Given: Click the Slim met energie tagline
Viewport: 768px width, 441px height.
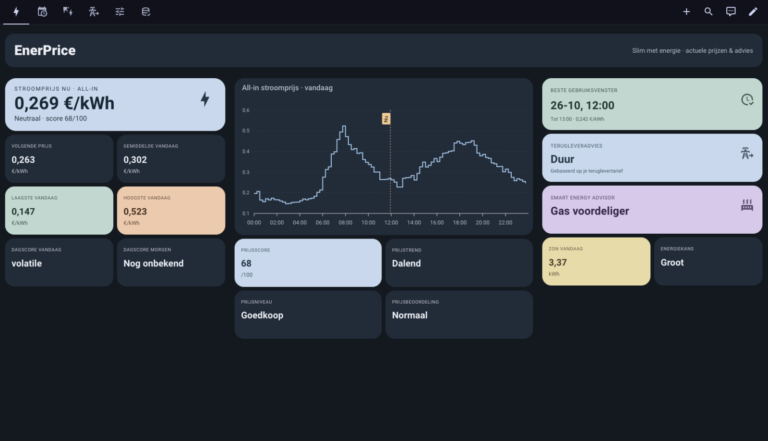Looking at the screenshot, I should 692,50.
